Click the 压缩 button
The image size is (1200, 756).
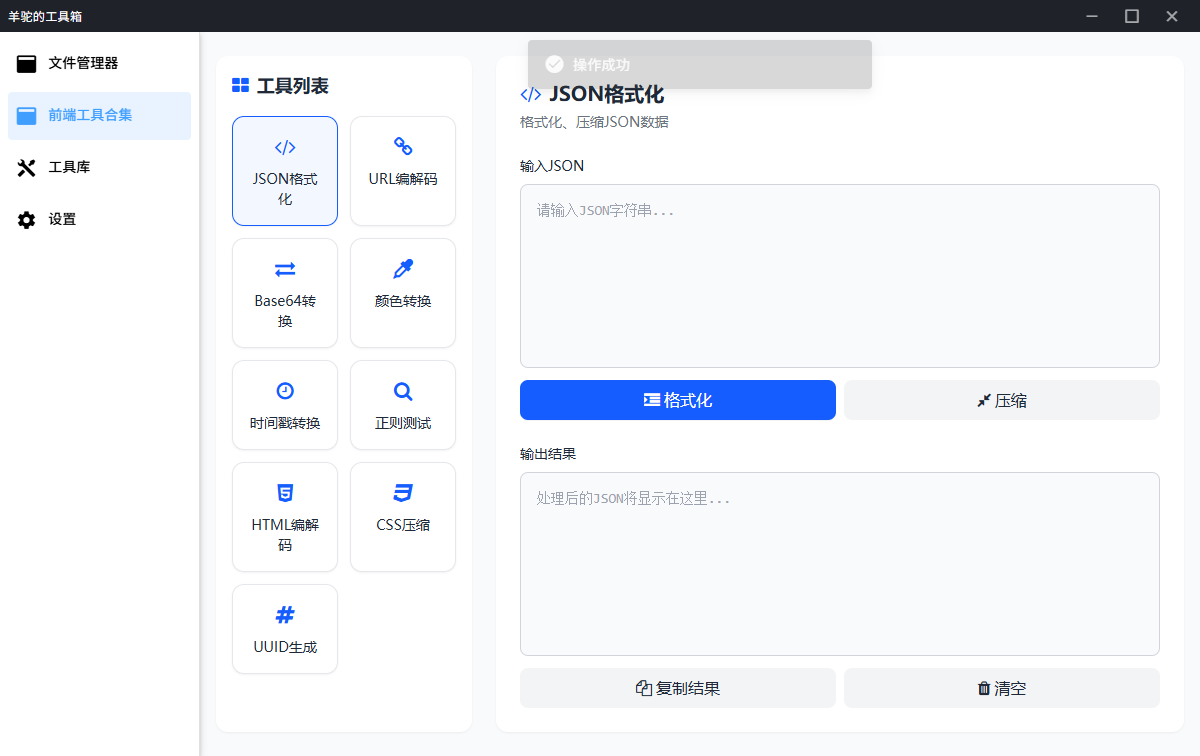[1002, 400]
